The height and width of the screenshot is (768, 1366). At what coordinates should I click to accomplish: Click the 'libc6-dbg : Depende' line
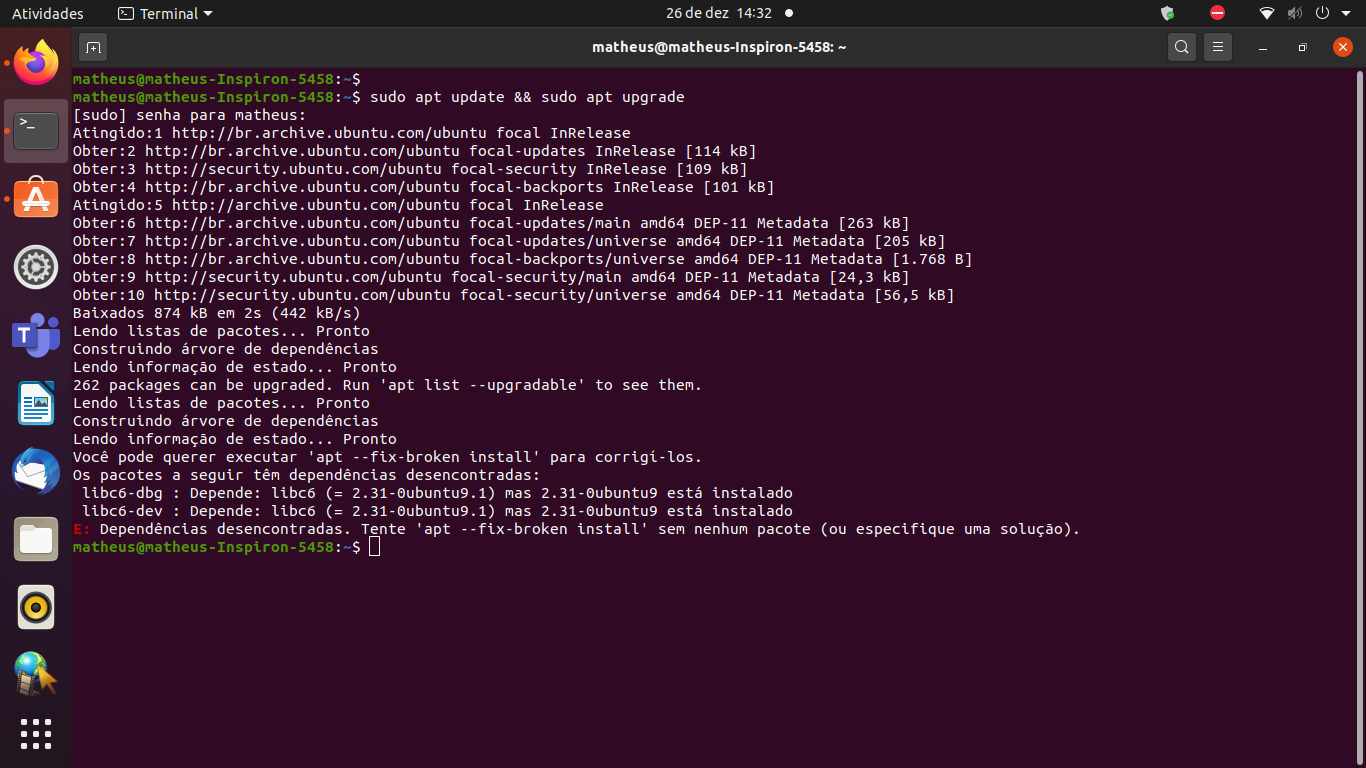click(x=437, y=493)
